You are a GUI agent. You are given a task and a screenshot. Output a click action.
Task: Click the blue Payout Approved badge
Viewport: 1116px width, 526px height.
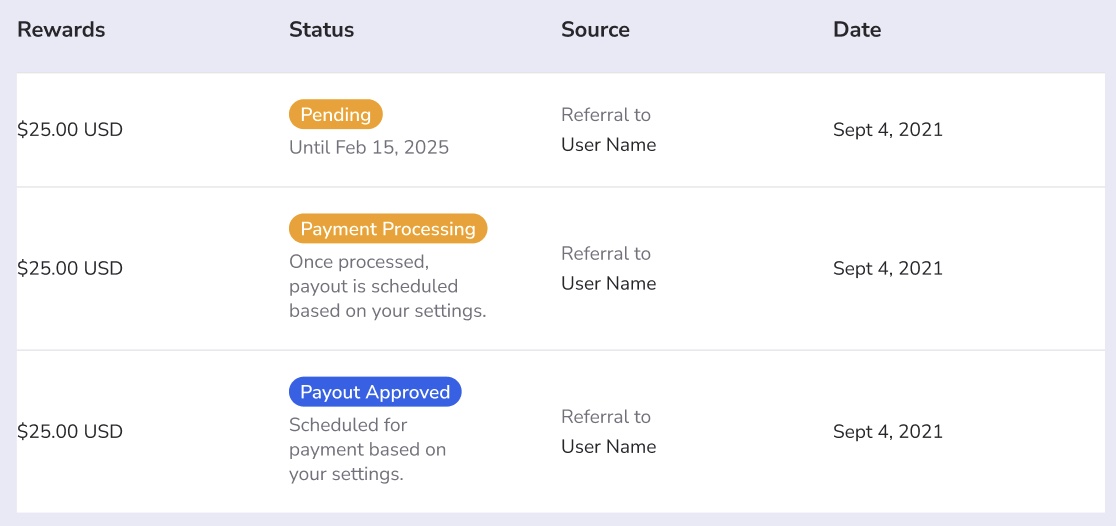click(x=375, y=392)
